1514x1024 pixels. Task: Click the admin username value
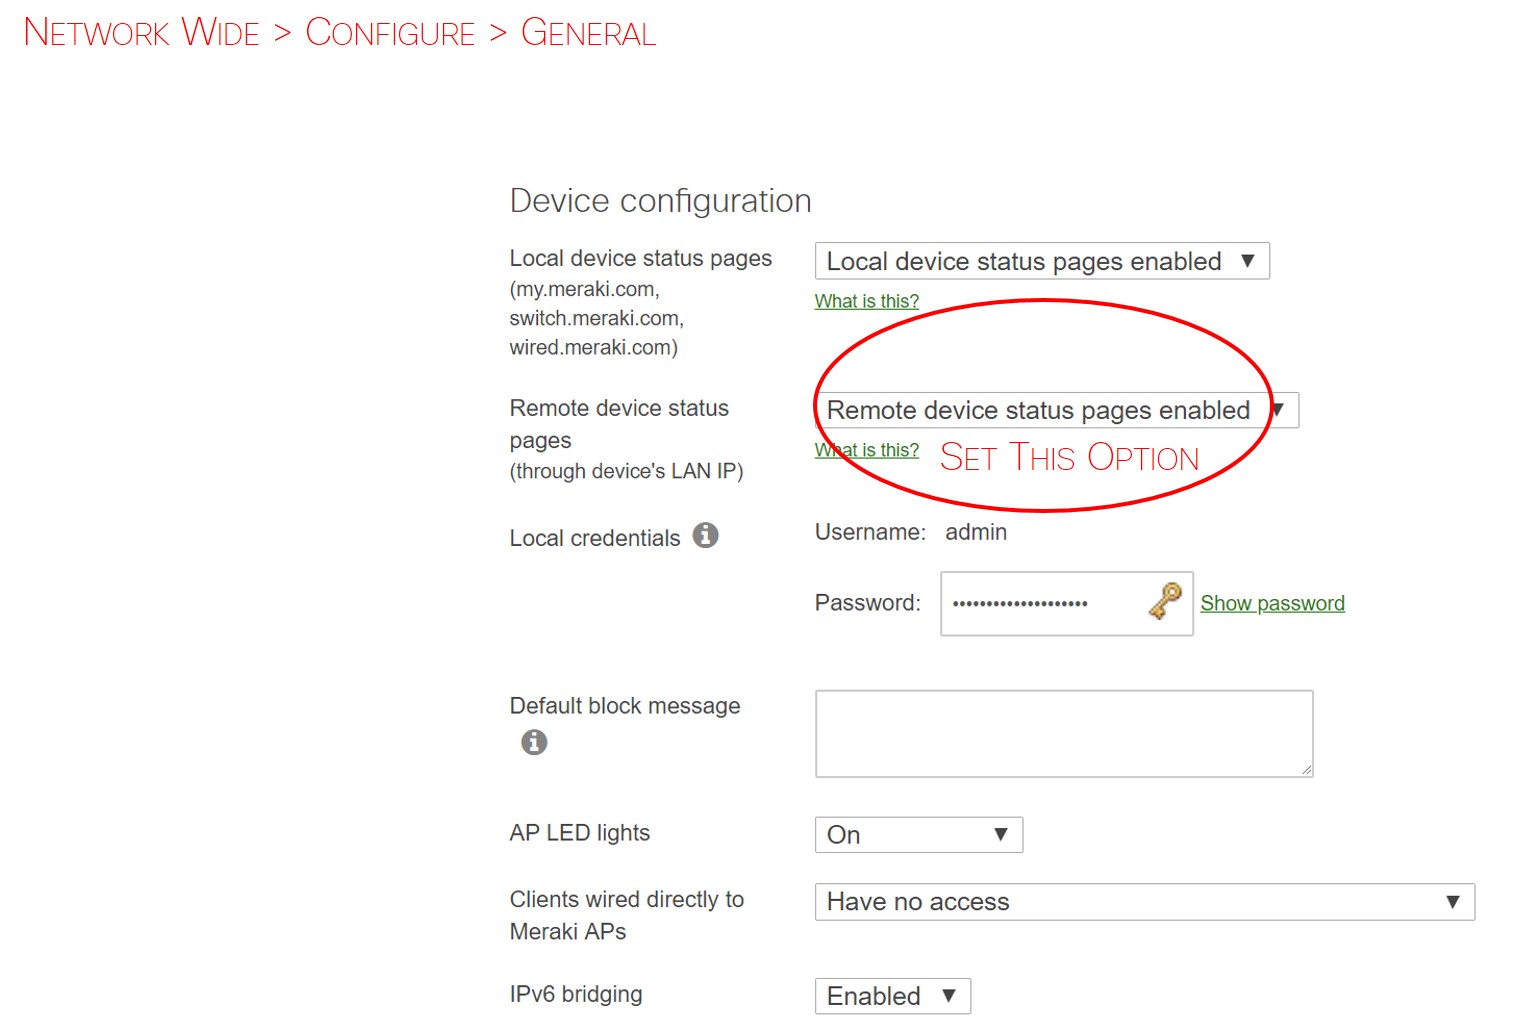pos(975,531)
